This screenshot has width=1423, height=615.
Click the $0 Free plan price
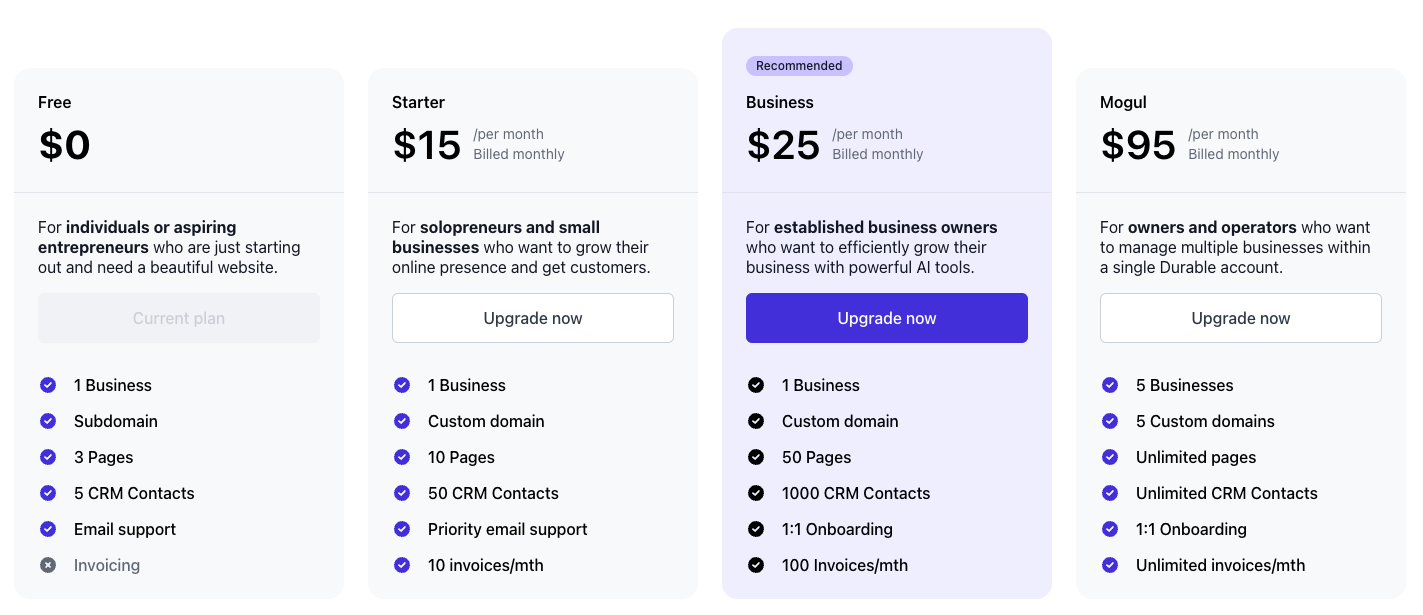[x=64, y=146]
